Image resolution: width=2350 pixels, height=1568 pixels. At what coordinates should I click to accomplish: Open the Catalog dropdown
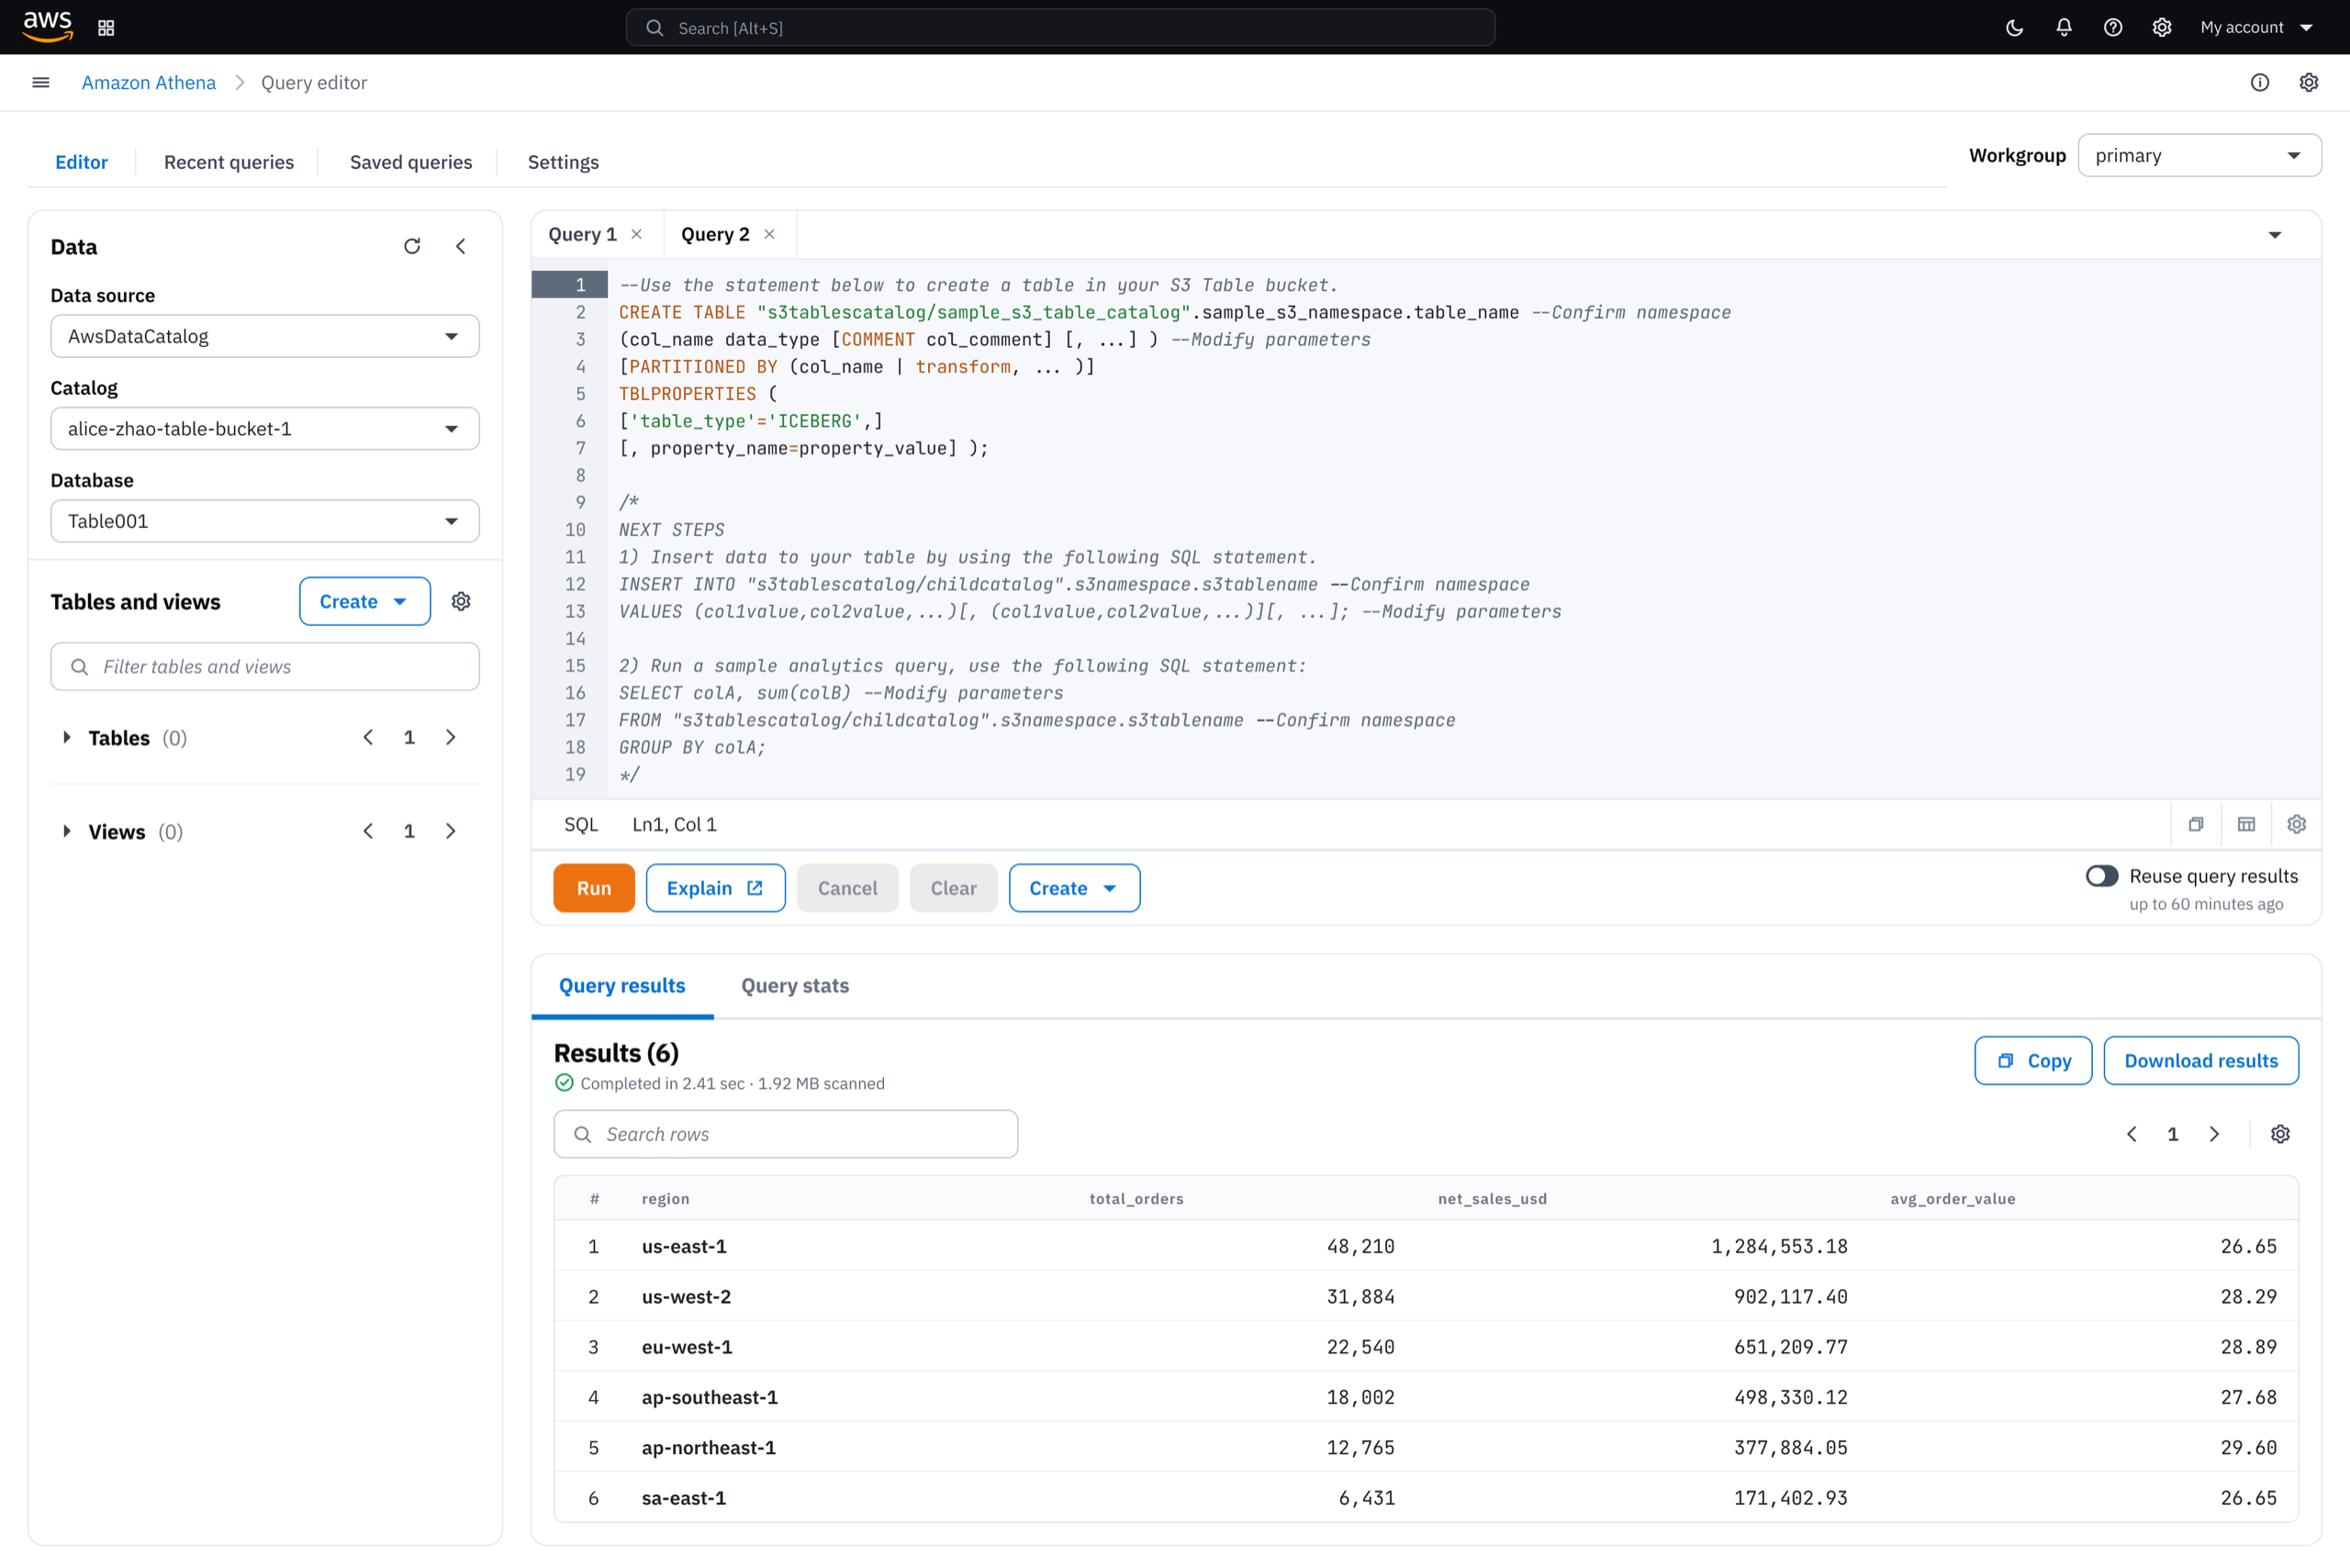coord(265,429)
